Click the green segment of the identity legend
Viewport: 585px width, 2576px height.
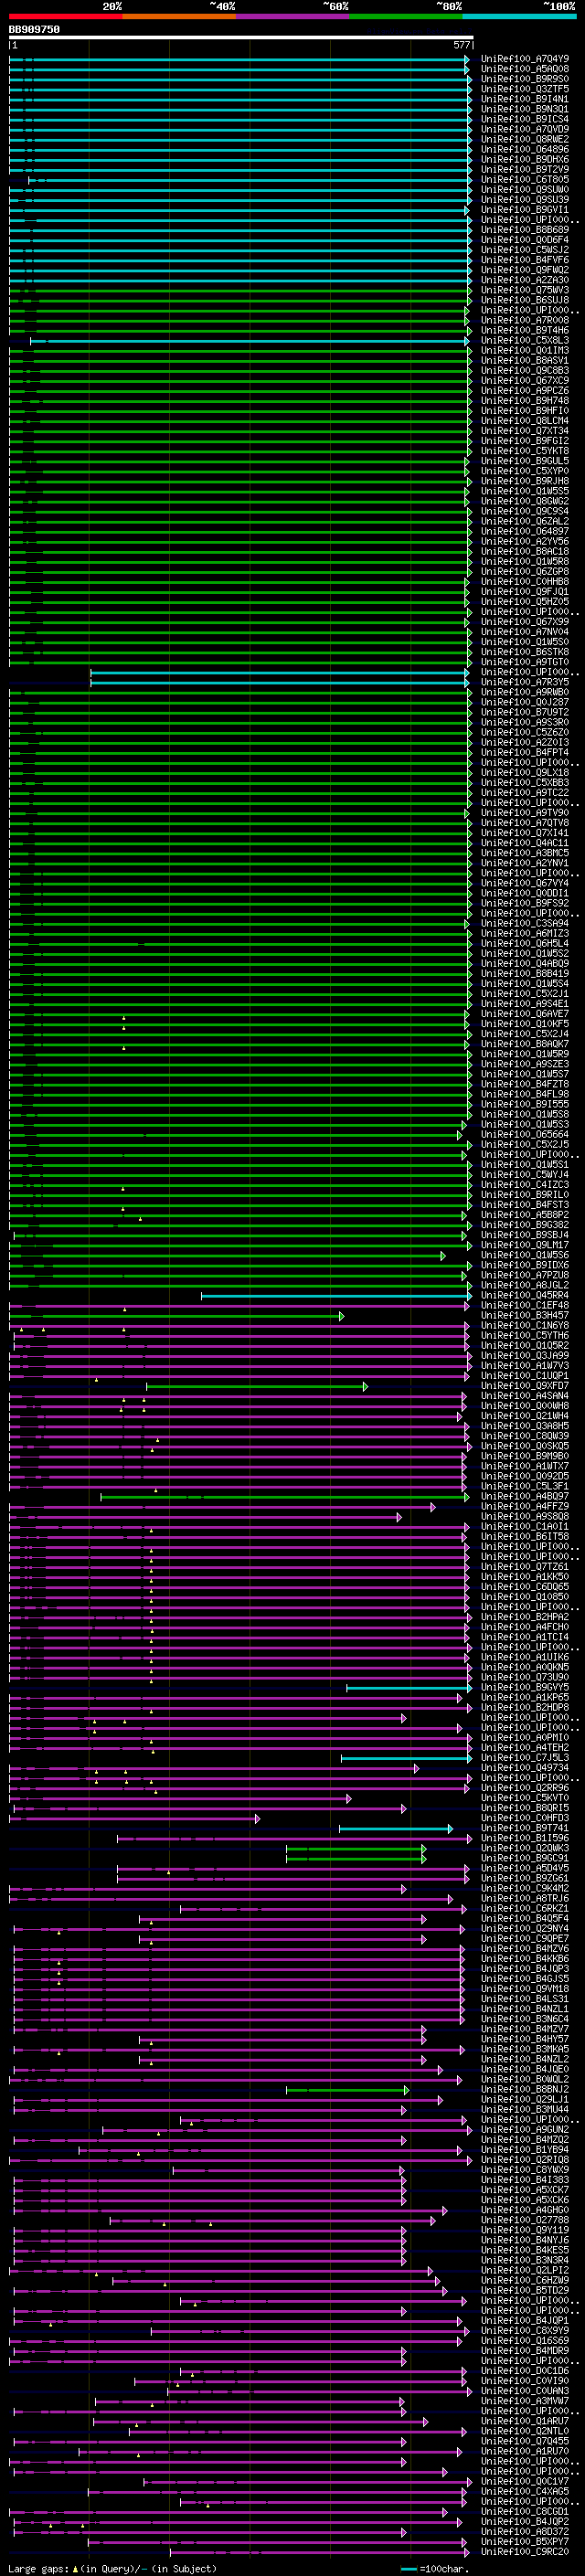click(x=406, y=16)
